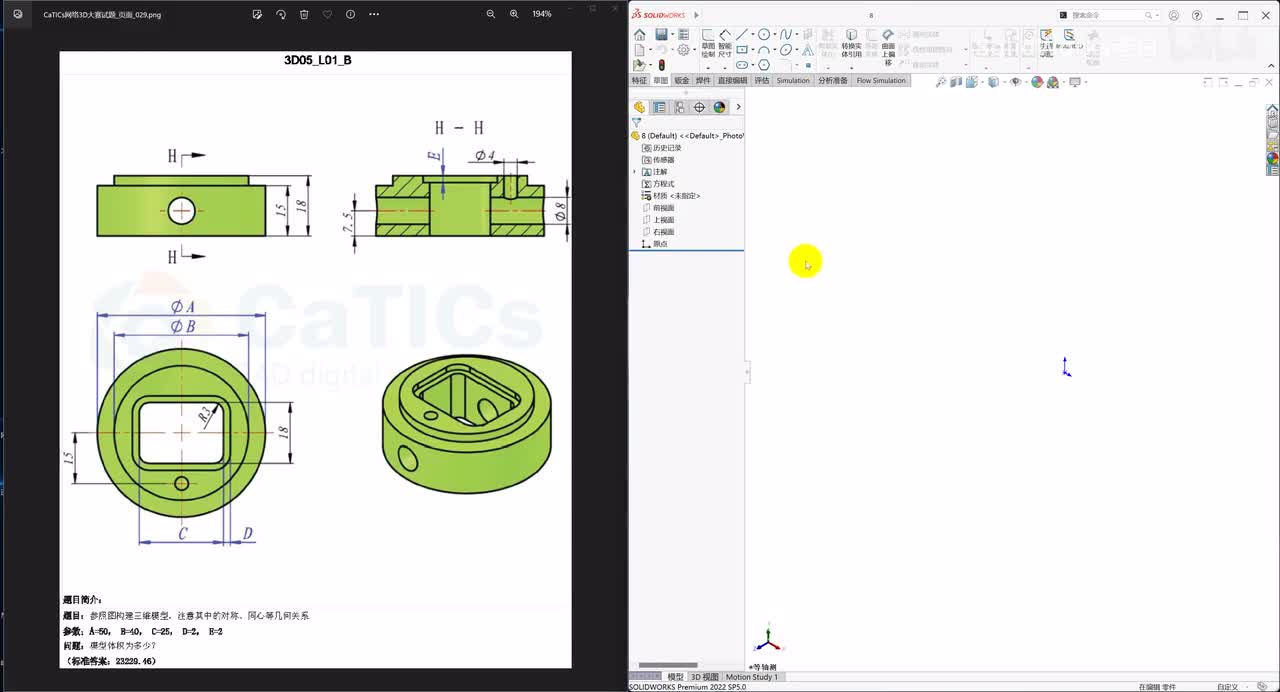Switch to 分析准备 tab
Image resolution: width=1280 pixels, height=692 pixels.
(x=832, y=80)
